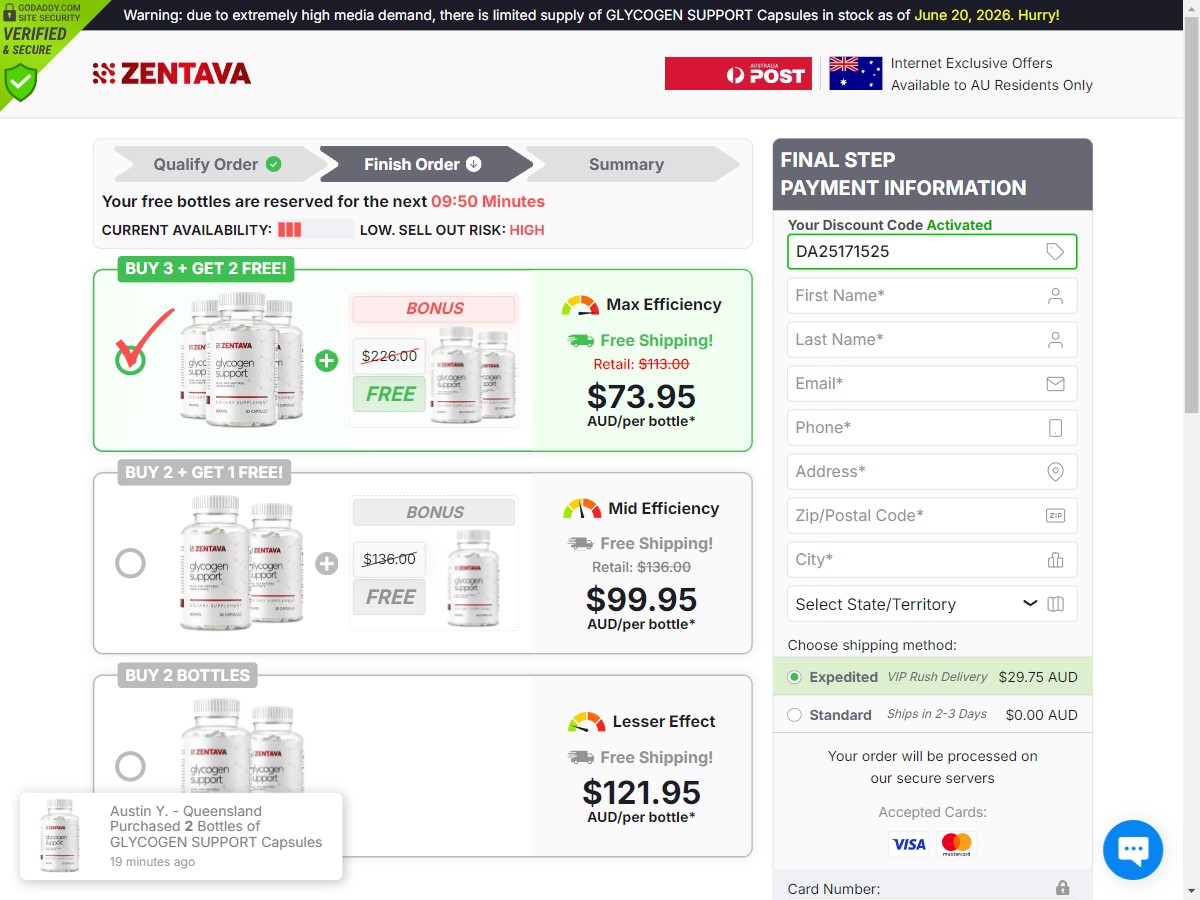The image size is (1200, 900).
Task: Click the June 20, 2026 warning date text
Action: click(x=961, y=15)
